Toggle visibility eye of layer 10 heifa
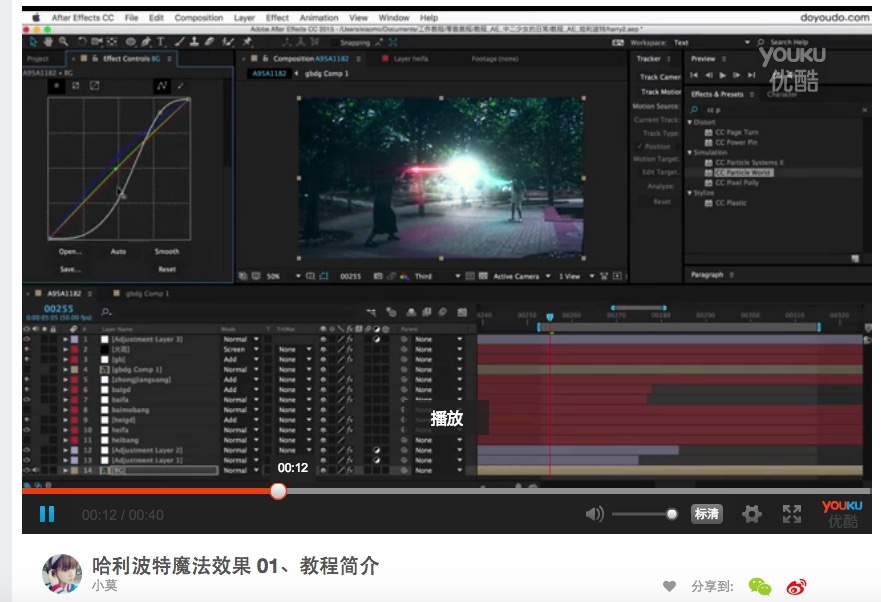The height and width of the screenshot is (602, 881). click(x=27, y=430)
